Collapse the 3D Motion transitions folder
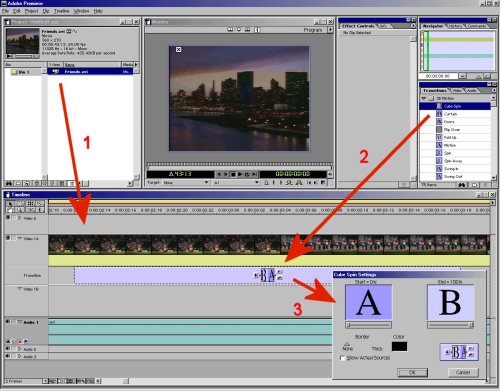Viewport: 500px width, 391px height. click(424, 98)
